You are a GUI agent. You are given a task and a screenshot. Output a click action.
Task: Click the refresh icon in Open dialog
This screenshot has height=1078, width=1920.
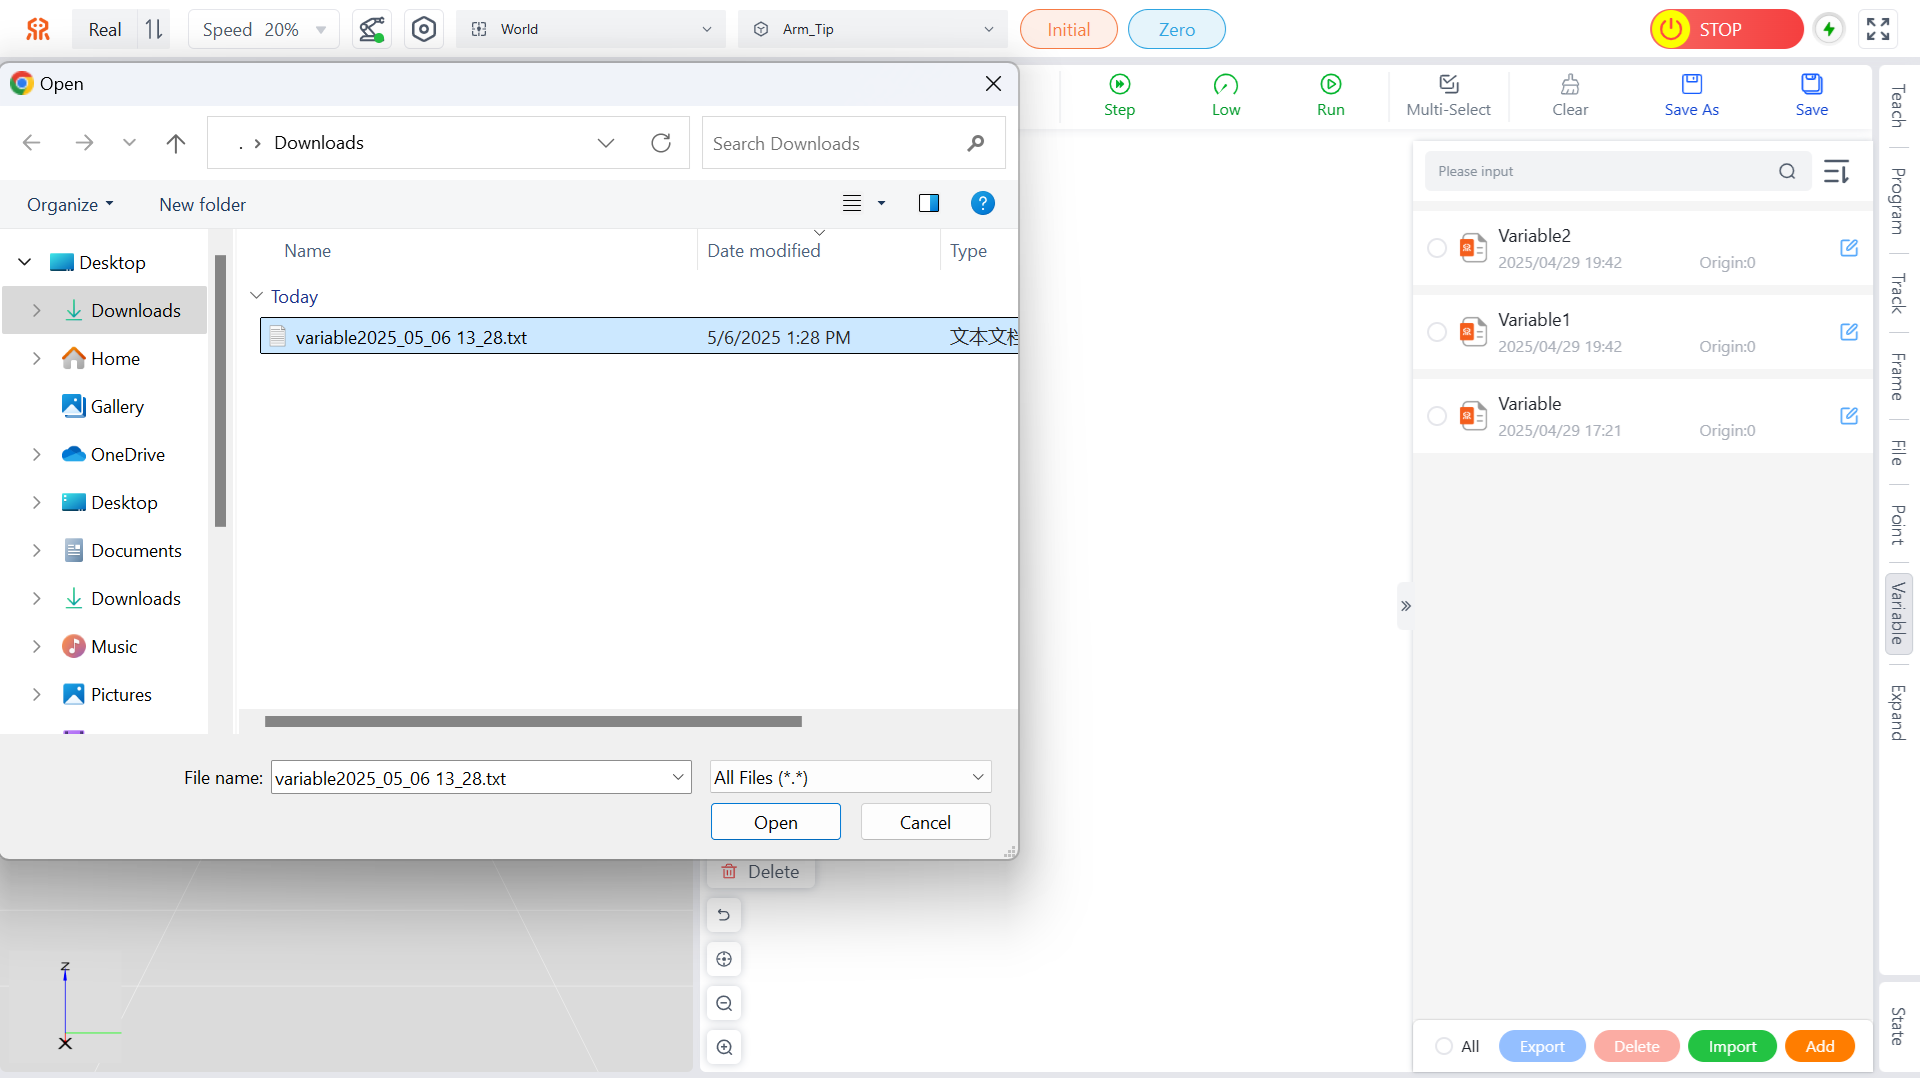pos(661,143)
